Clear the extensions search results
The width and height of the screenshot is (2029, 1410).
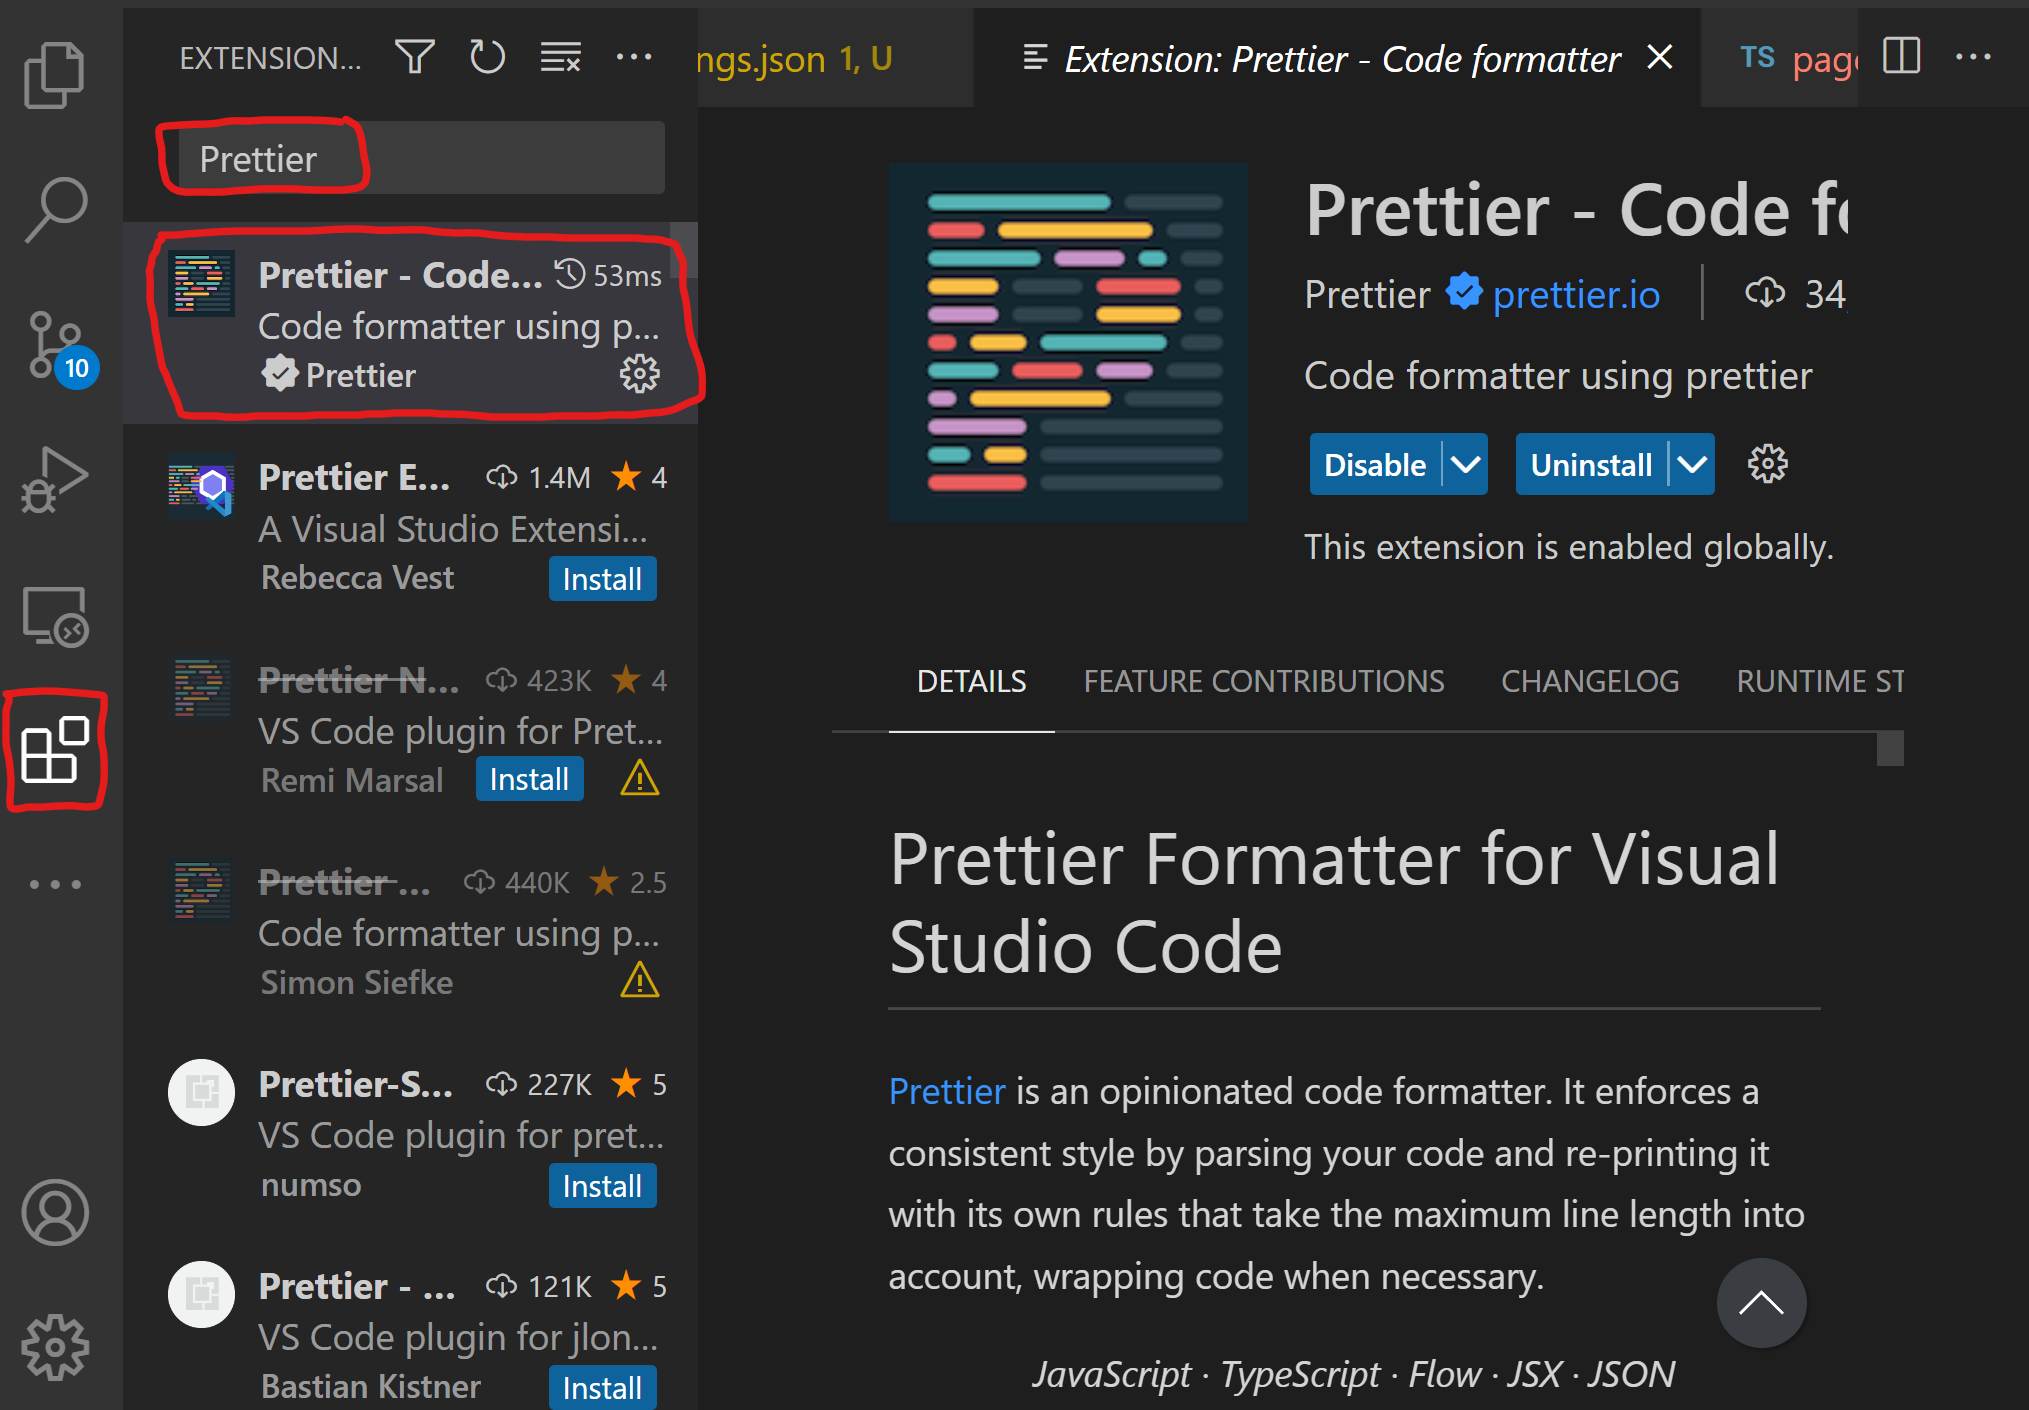click(x=560, y=58)
